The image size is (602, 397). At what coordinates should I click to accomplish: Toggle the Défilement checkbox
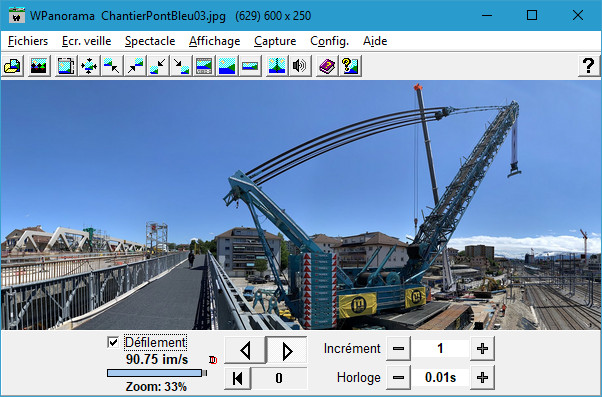(x=112, y=342)
